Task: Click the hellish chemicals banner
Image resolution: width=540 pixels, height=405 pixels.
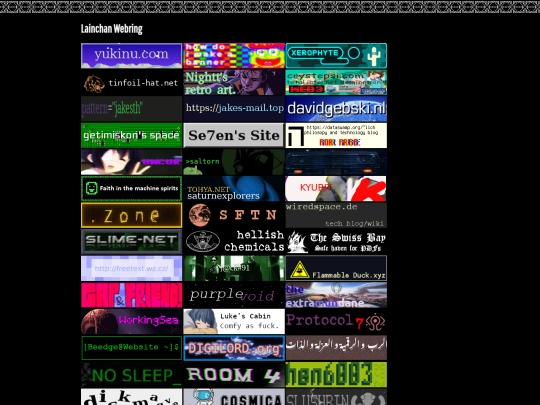Action: (x=234, y=242)
